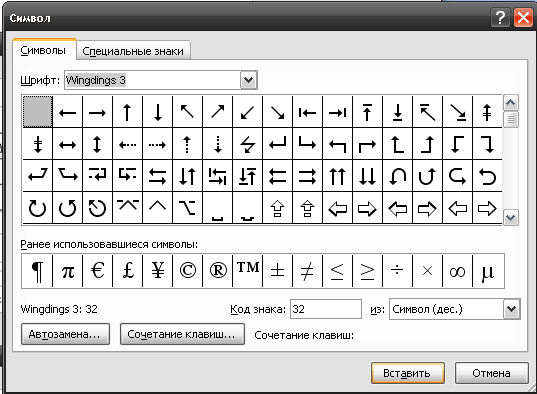Choose the caret up symbol in last row
Viewport: 537px width, 394px height.
coord(158,208)
